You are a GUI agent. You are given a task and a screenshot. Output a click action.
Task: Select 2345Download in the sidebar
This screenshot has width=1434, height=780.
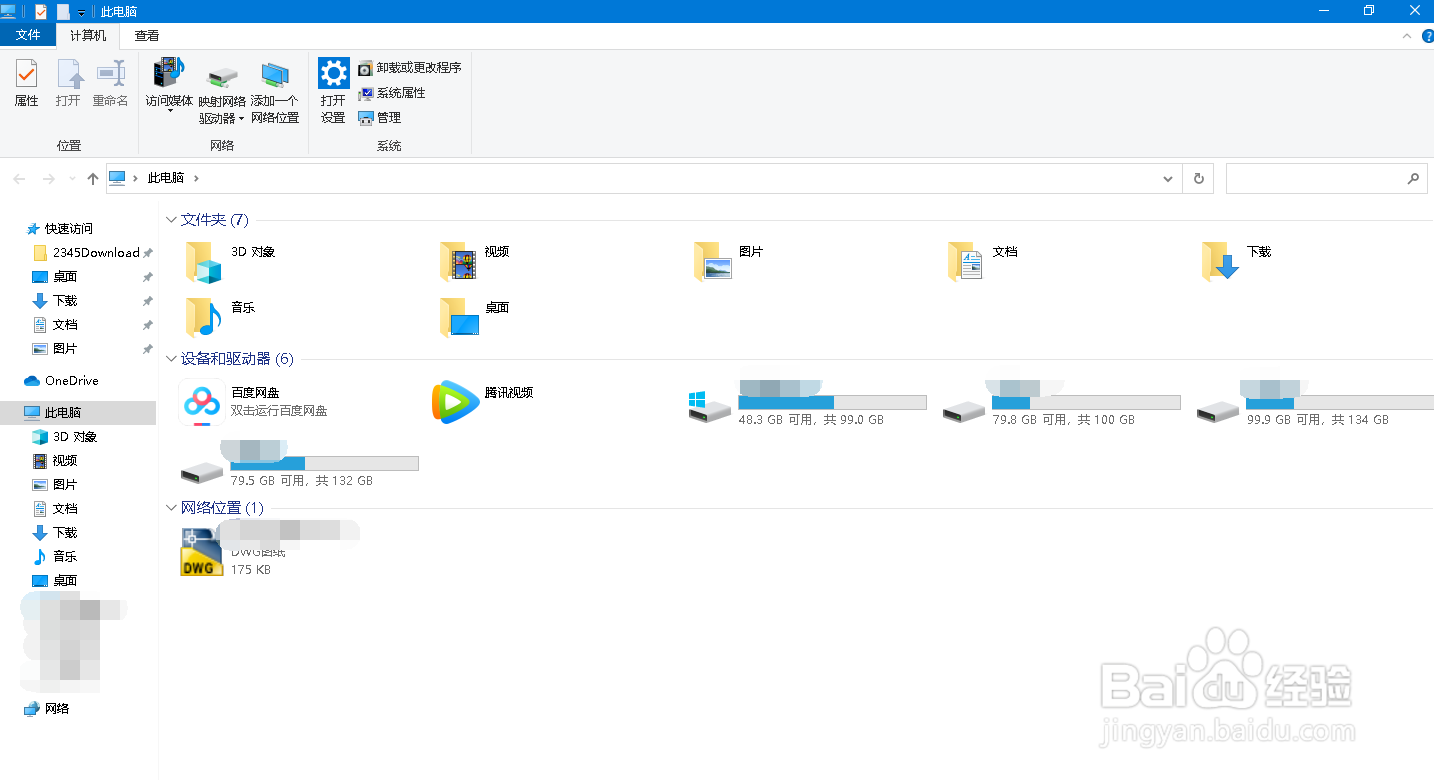[x=96, y=253]
